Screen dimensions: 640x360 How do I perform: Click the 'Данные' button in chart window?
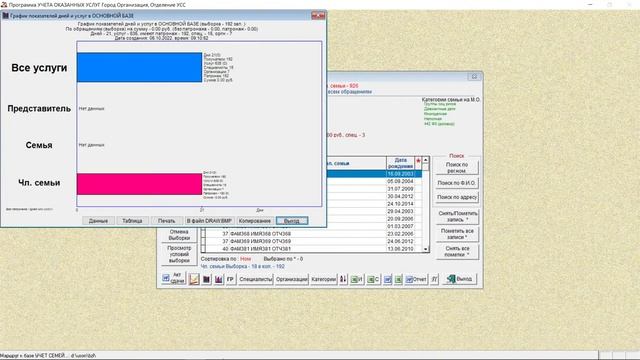coord(98,221)
